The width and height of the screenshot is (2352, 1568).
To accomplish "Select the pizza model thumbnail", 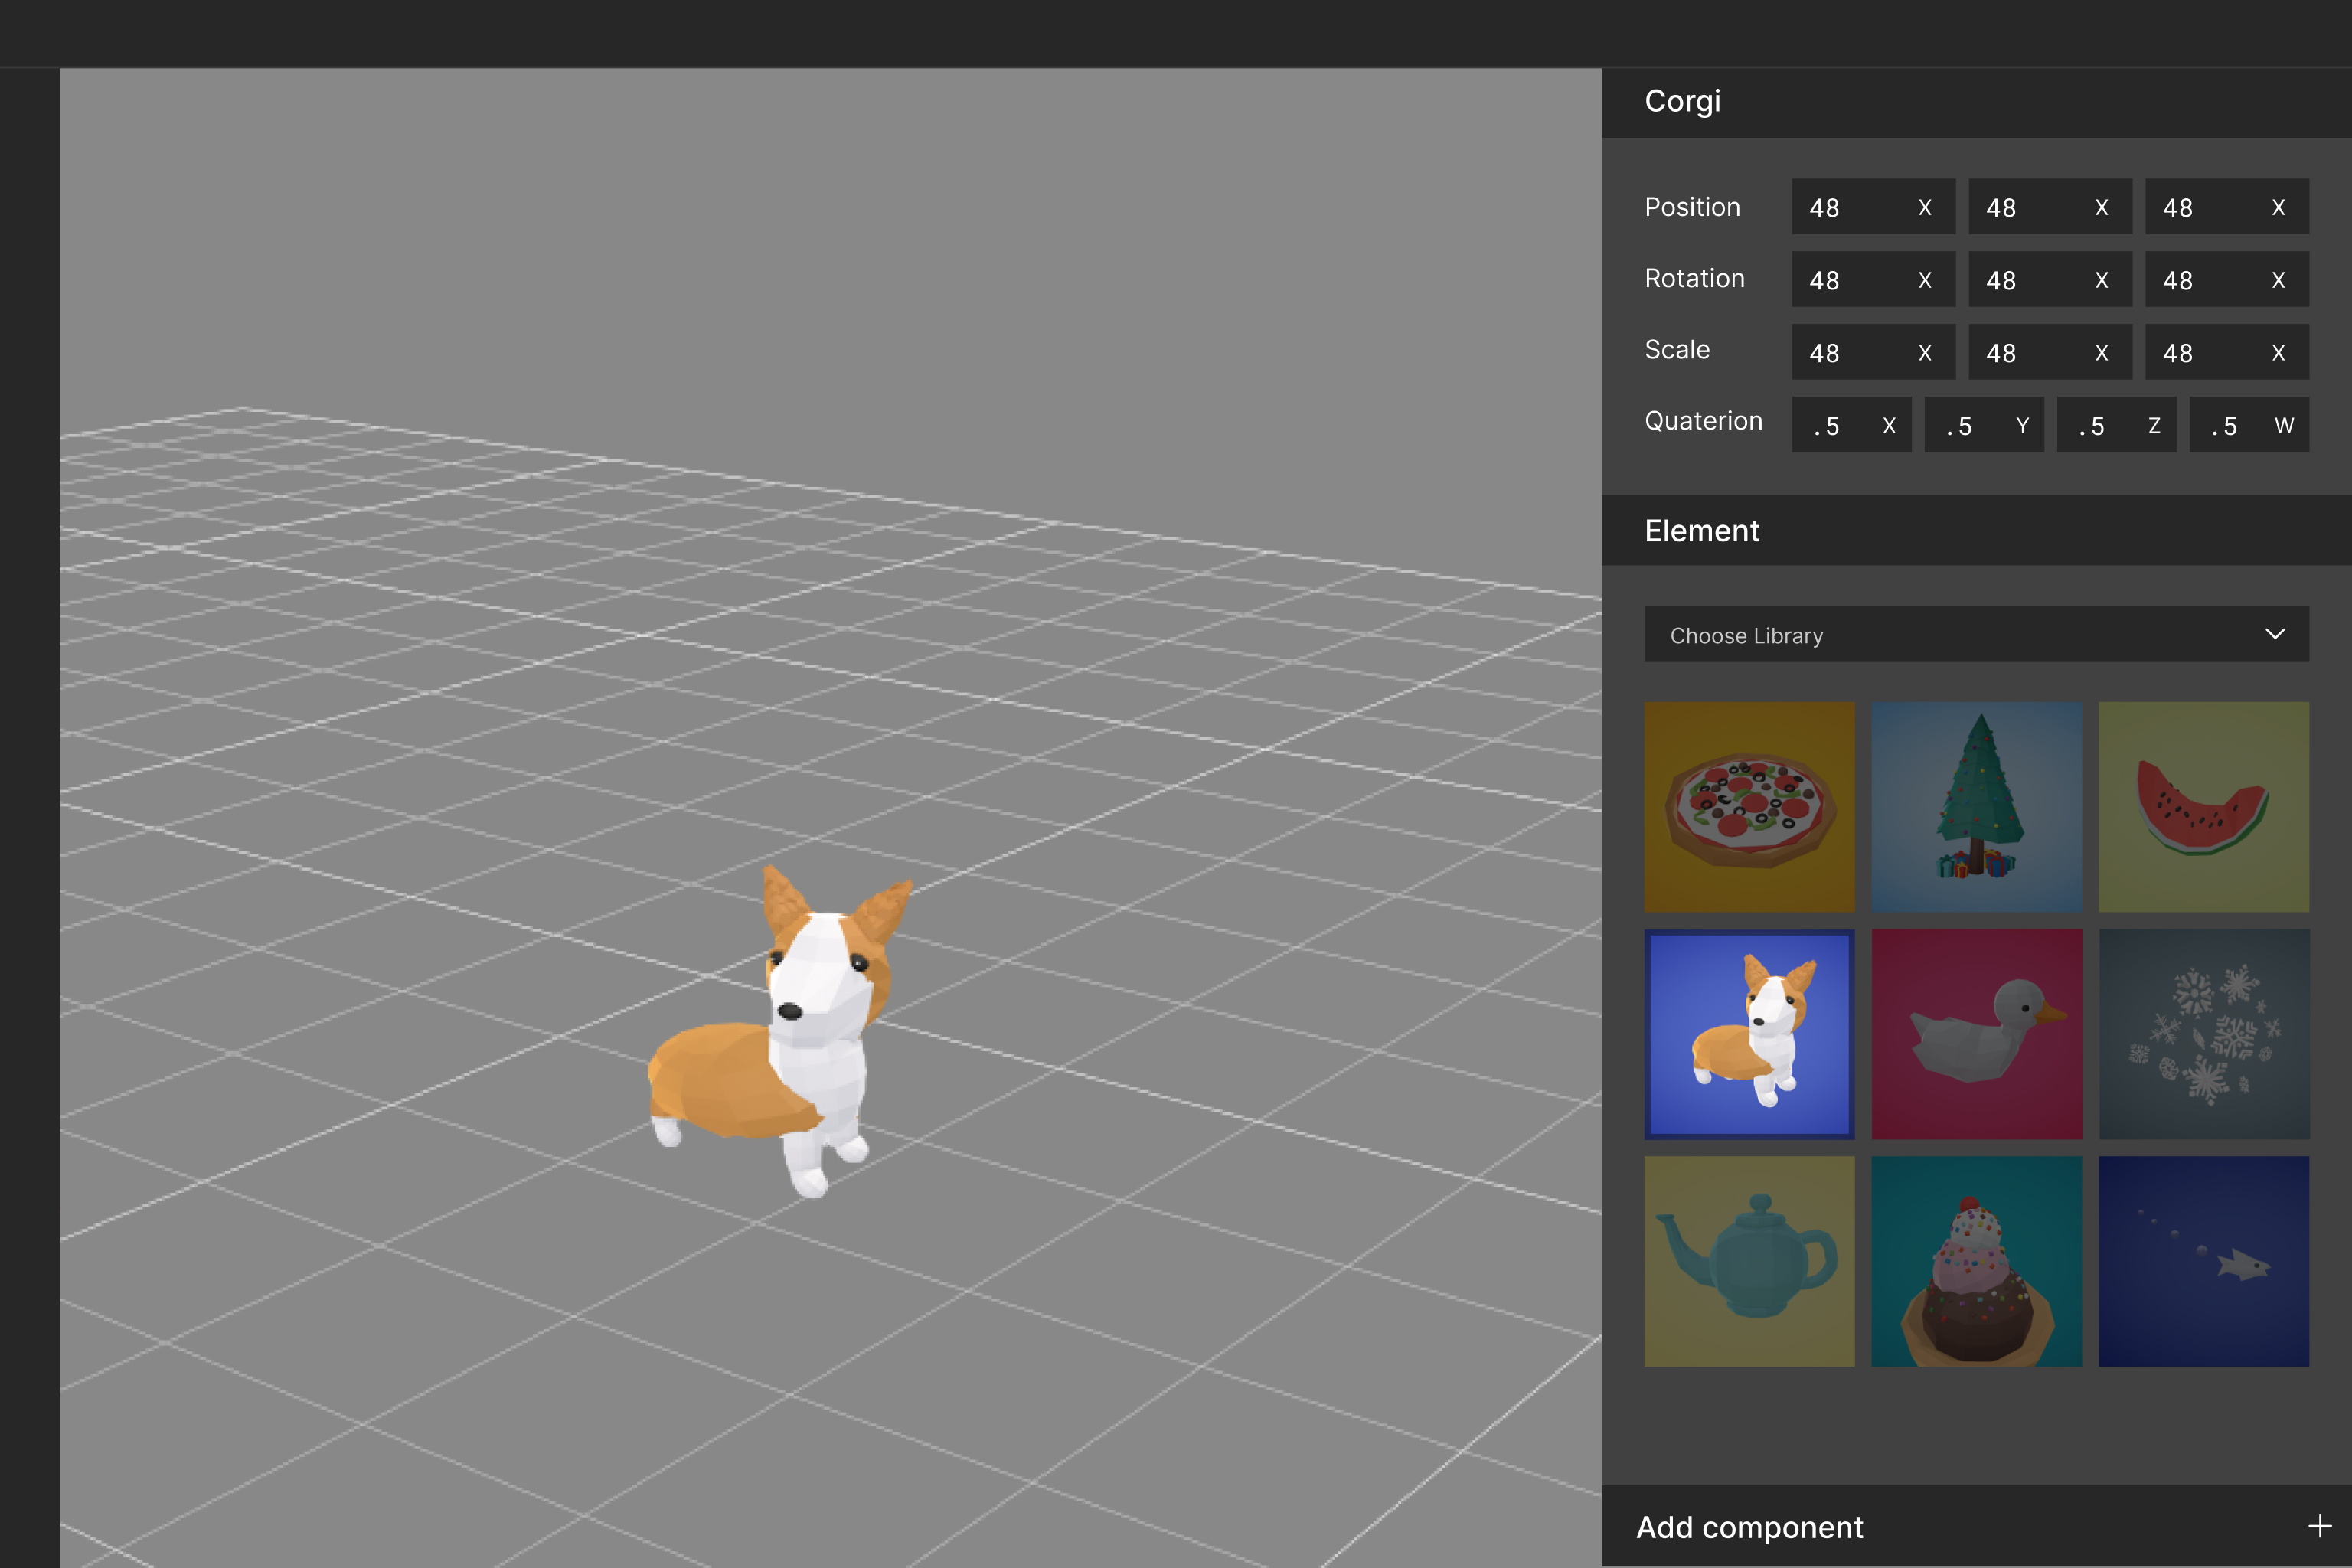I will (x=1749, y=806).
